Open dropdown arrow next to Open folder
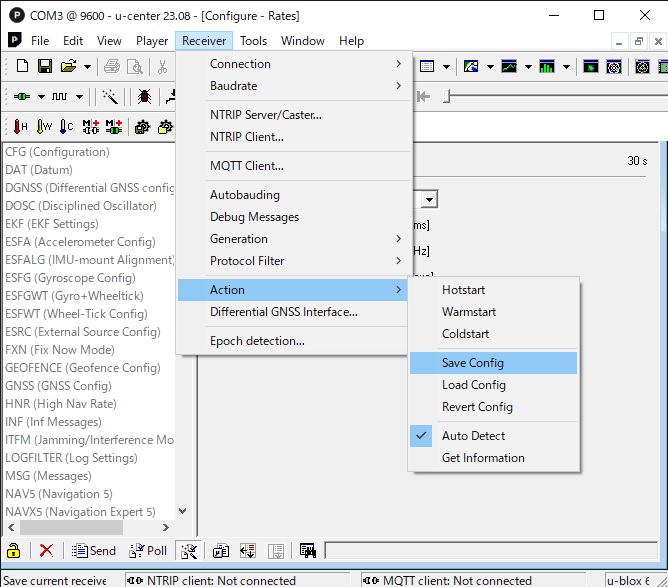Viewport: 668px width, 587px height. pos(87,67)
